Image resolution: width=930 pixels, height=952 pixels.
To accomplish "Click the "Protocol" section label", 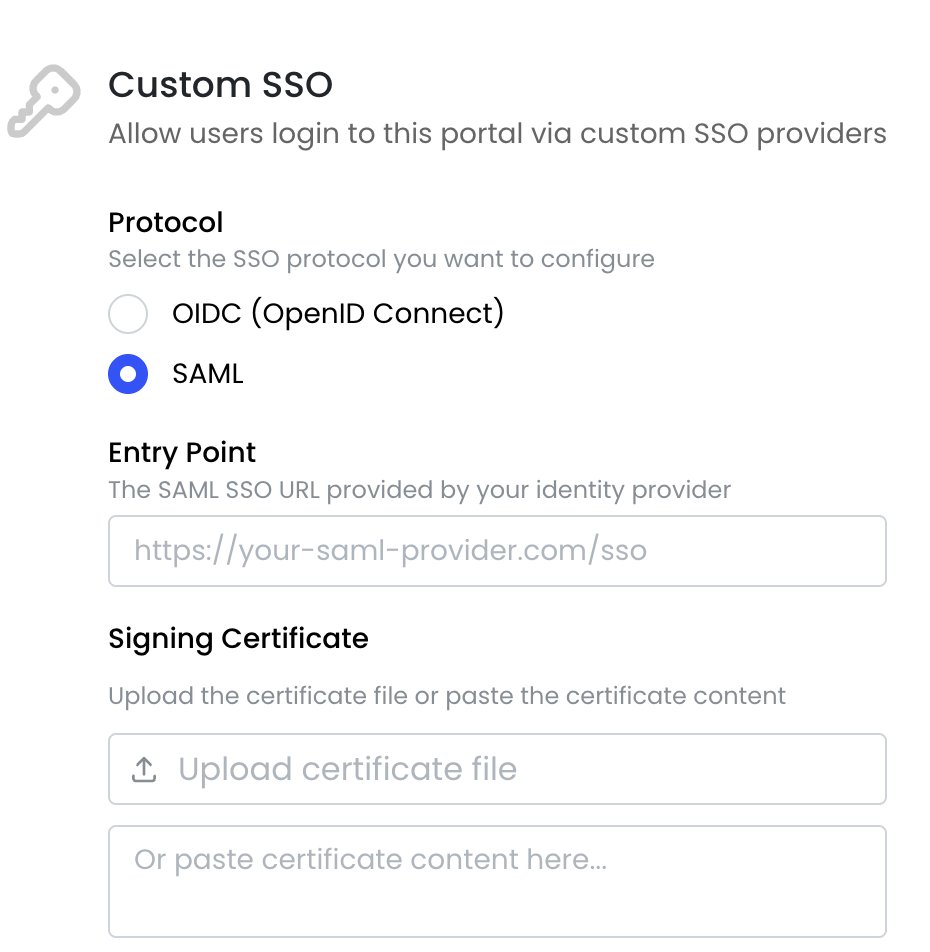I will [x=166, y=222].
